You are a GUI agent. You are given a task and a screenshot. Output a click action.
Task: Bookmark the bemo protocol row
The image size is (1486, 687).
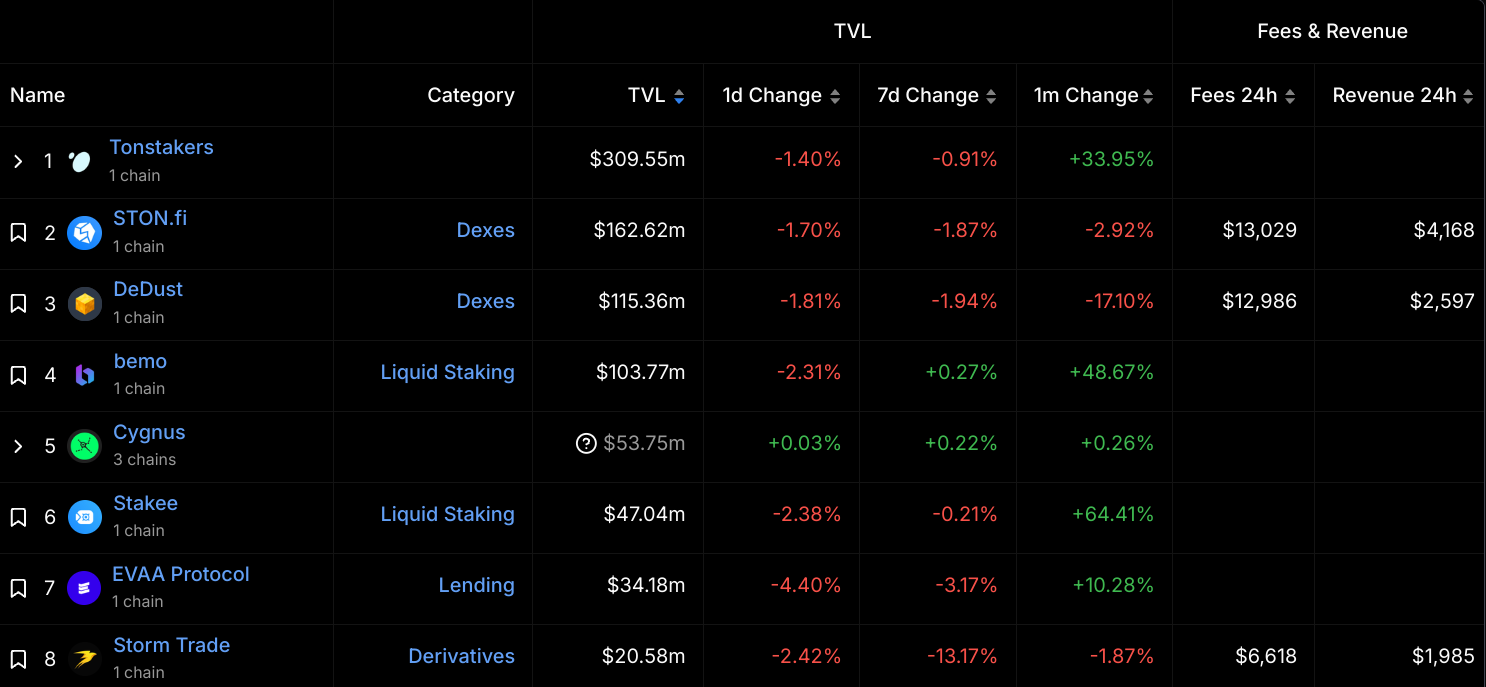click(x=18, y=375)
